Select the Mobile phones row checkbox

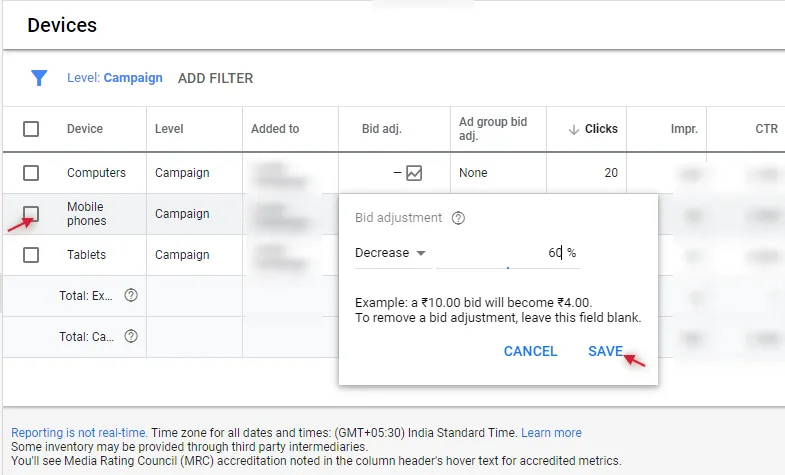coord(31,214)
